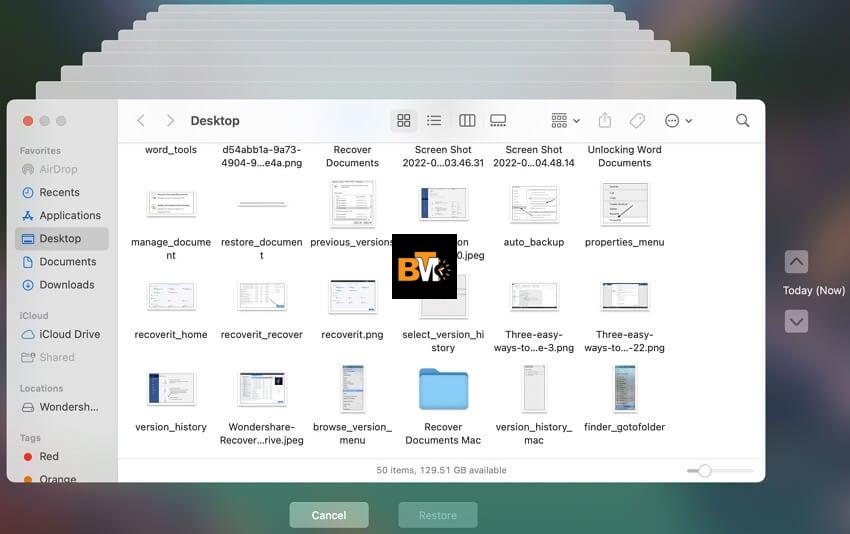
Task: Open Applications in sidebar
Action: 61,215
